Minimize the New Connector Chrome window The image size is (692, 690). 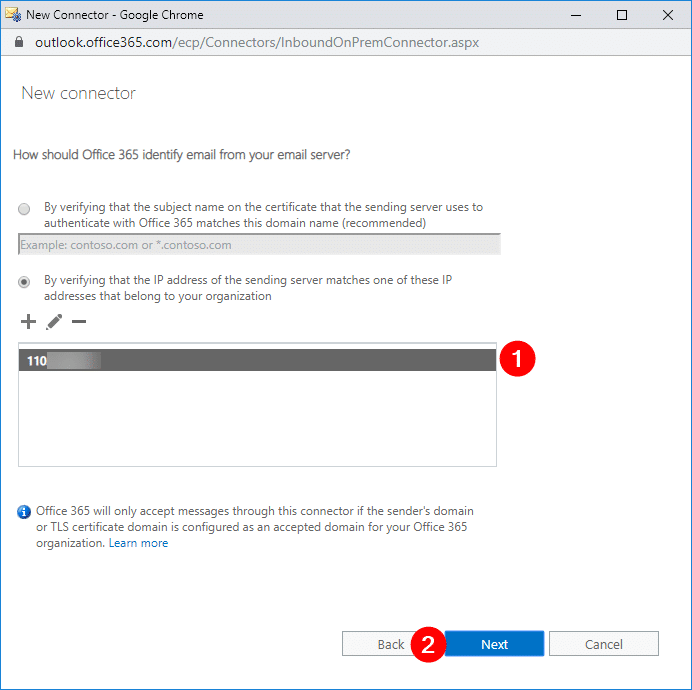(x=576, y=15)
